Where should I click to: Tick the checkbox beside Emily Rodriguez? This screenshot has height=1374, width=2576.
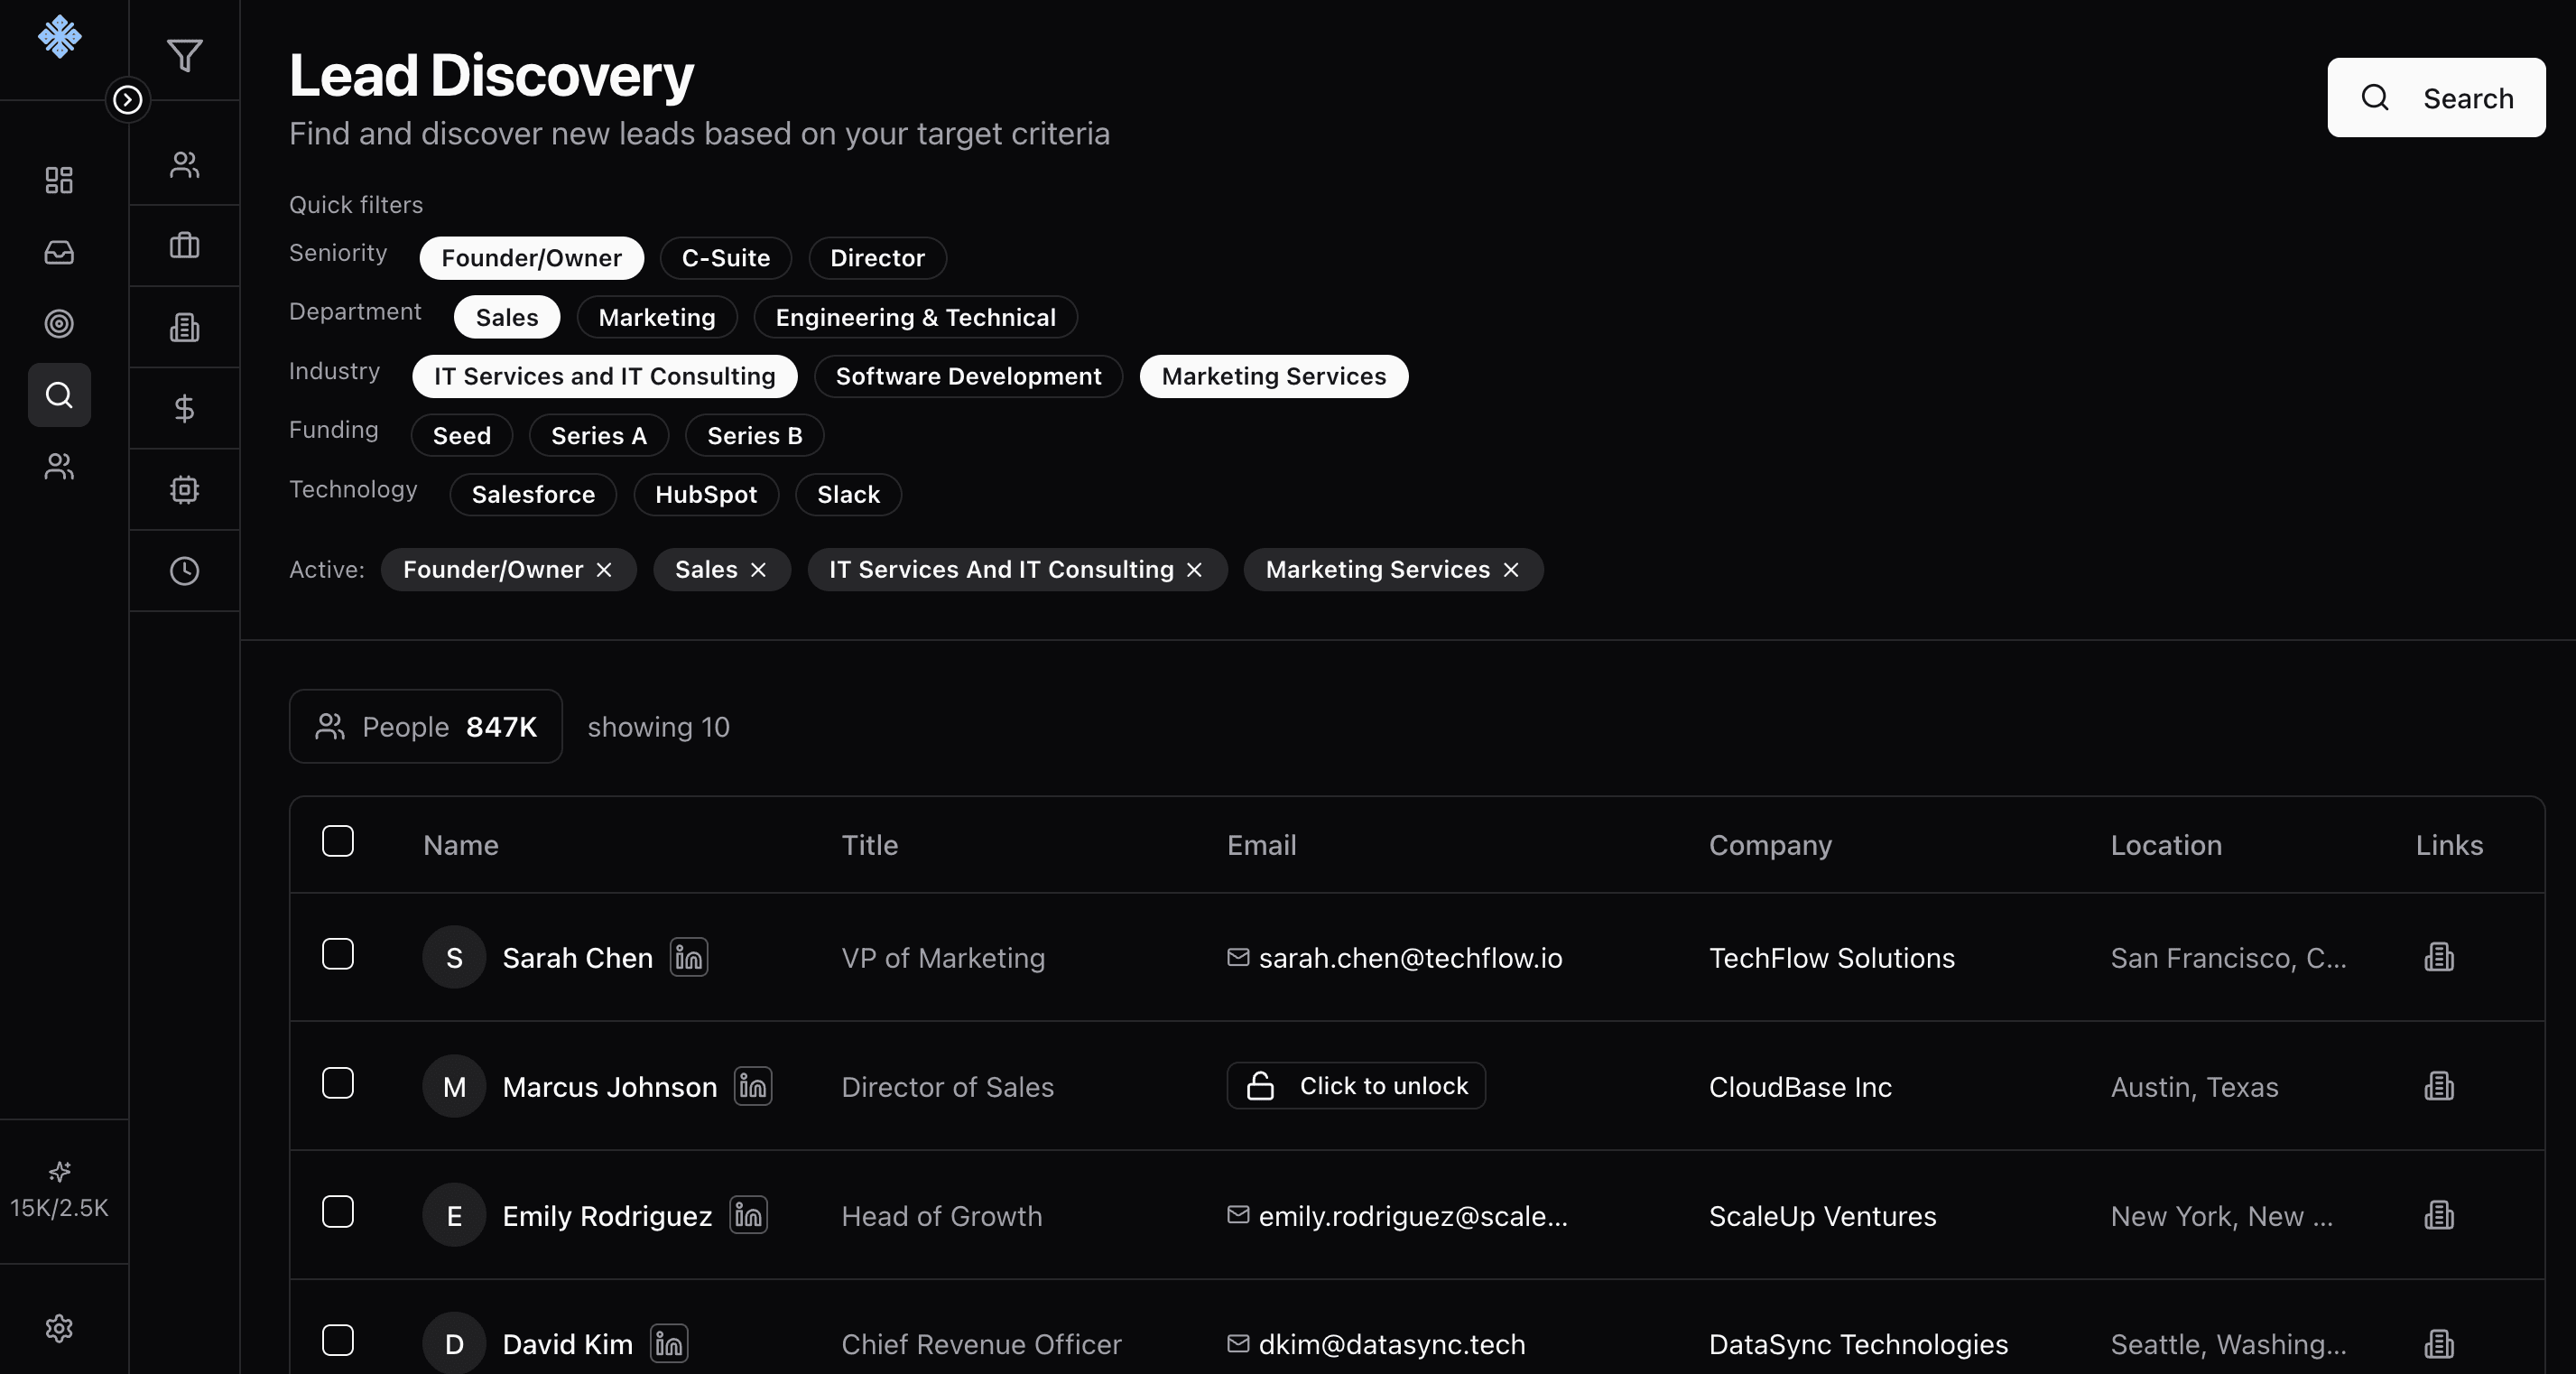click(338, 1212)
